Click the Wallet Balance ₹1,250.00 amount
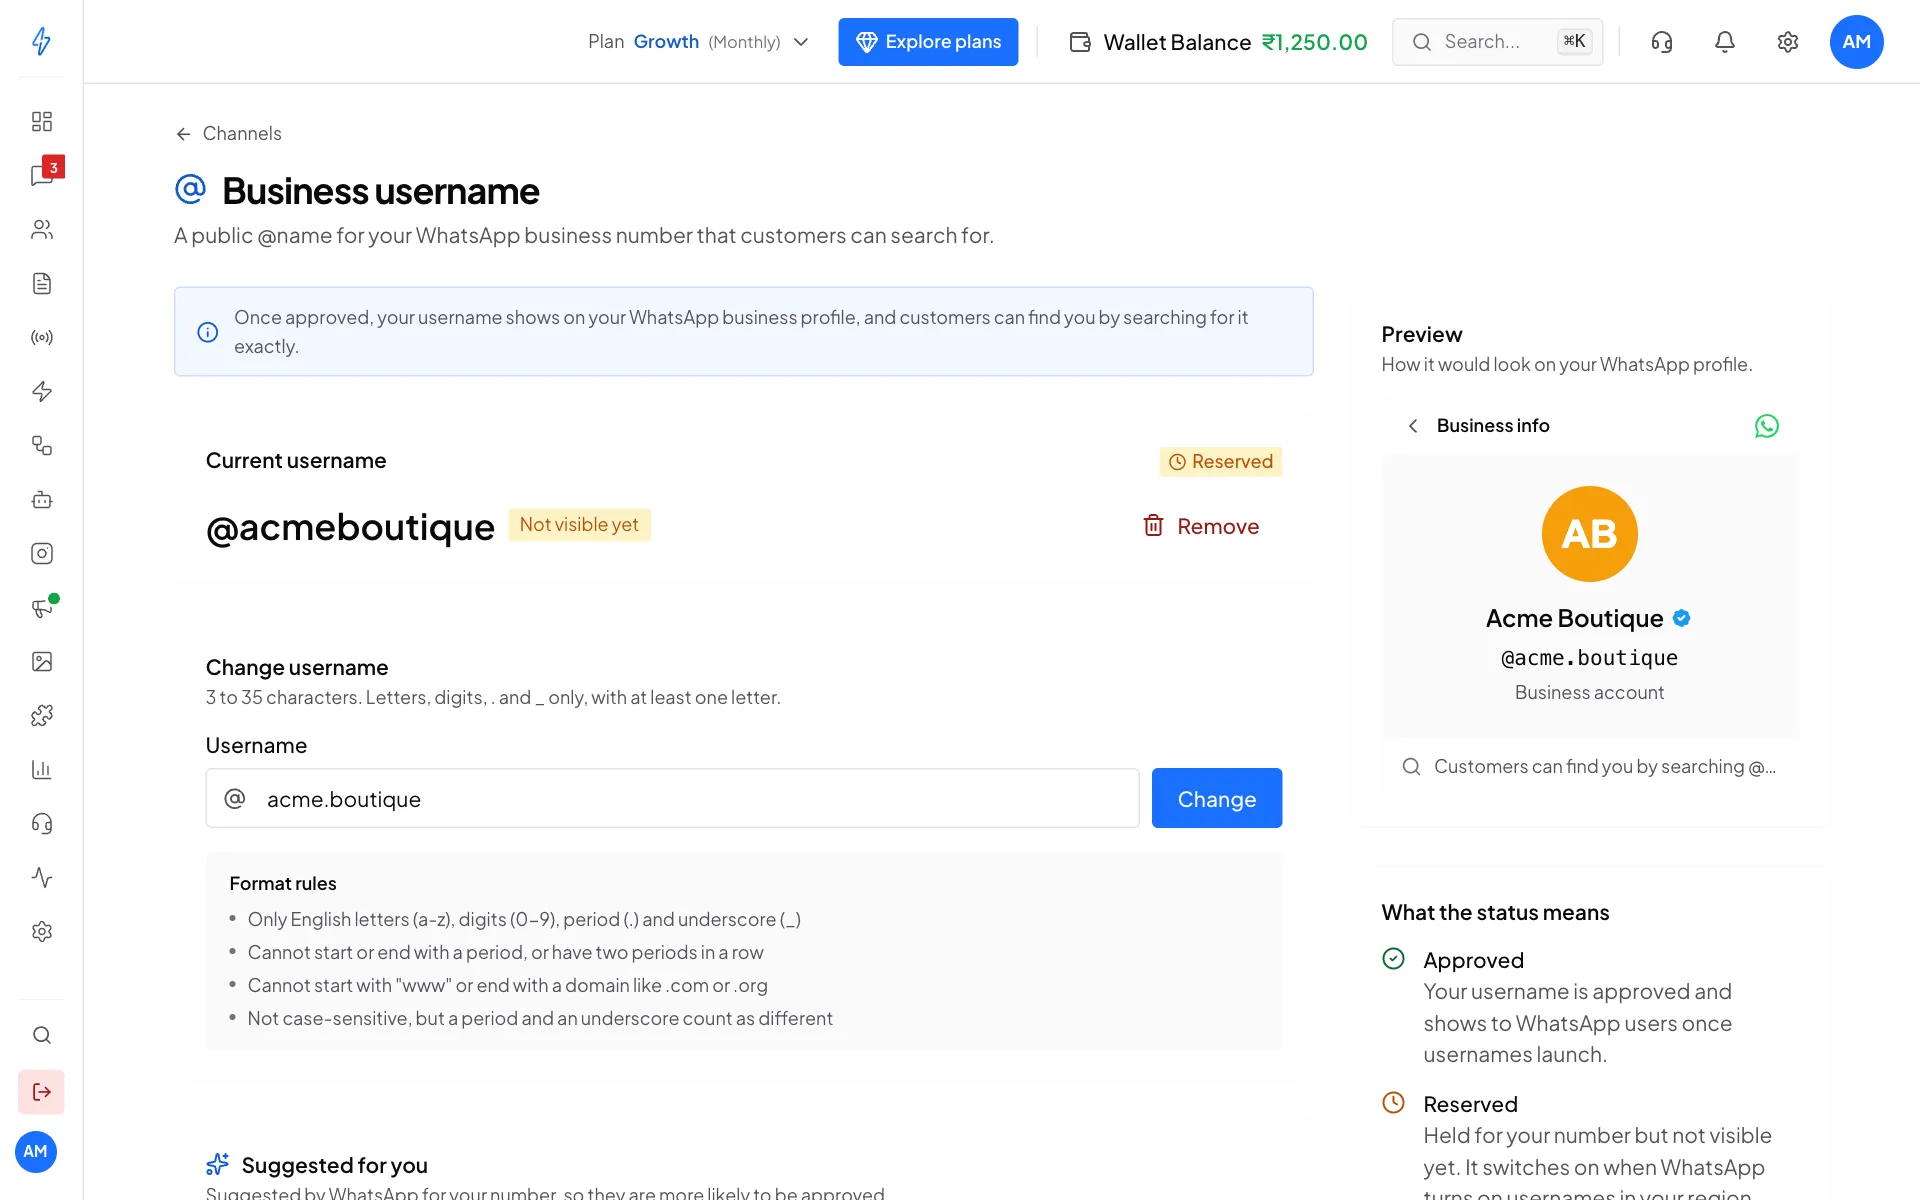The image size is (1920, 1200). (1314, 42)
